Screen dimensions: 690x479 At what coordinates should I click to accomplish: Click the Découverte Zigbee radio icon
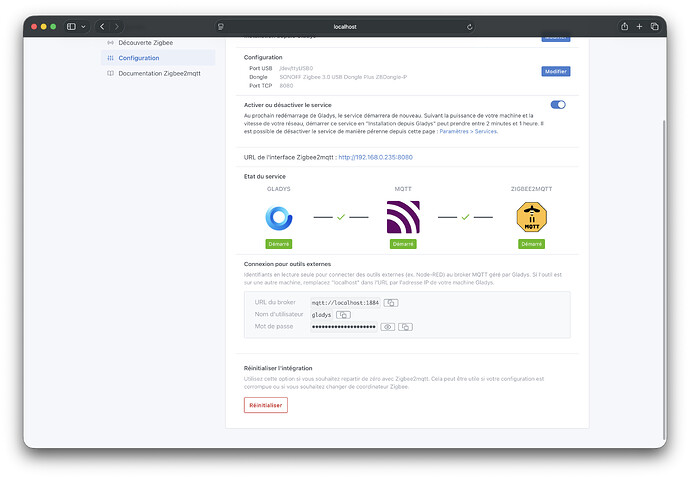click(110, 43)
